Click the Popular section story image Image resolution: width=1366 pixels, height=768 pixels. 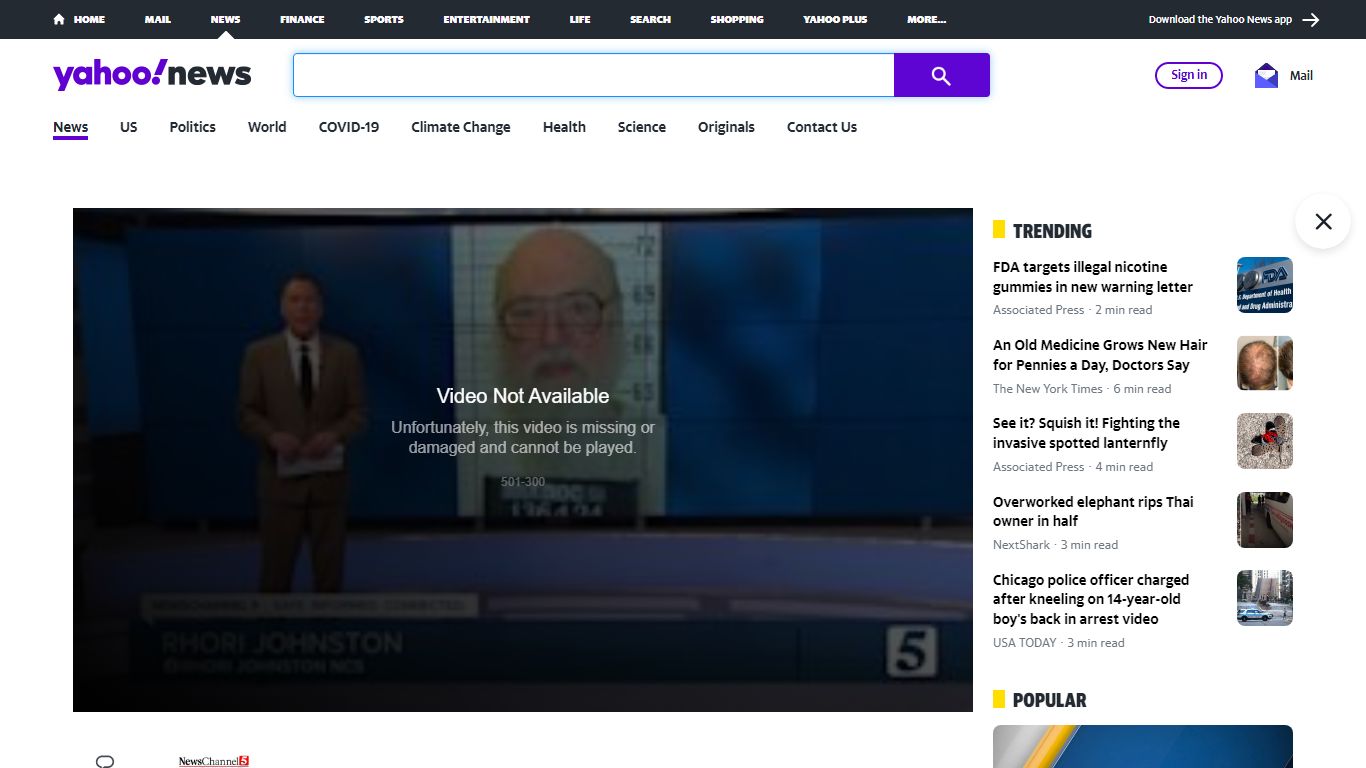pos(1143,746)
